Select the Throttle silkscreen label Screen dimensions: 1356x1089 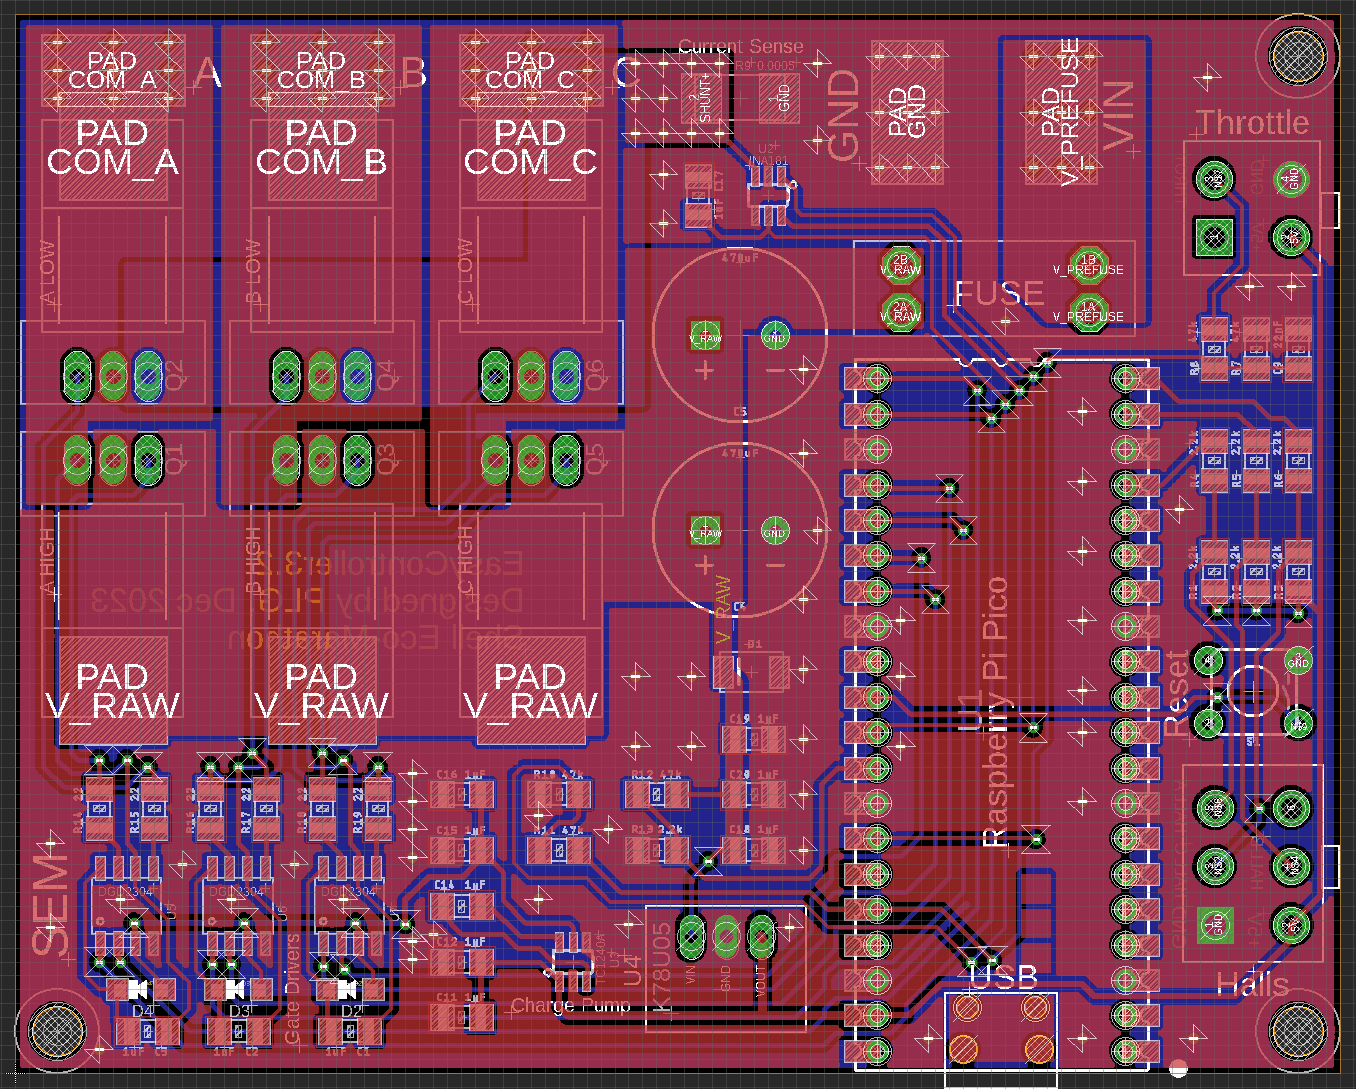coord(1252,123)
